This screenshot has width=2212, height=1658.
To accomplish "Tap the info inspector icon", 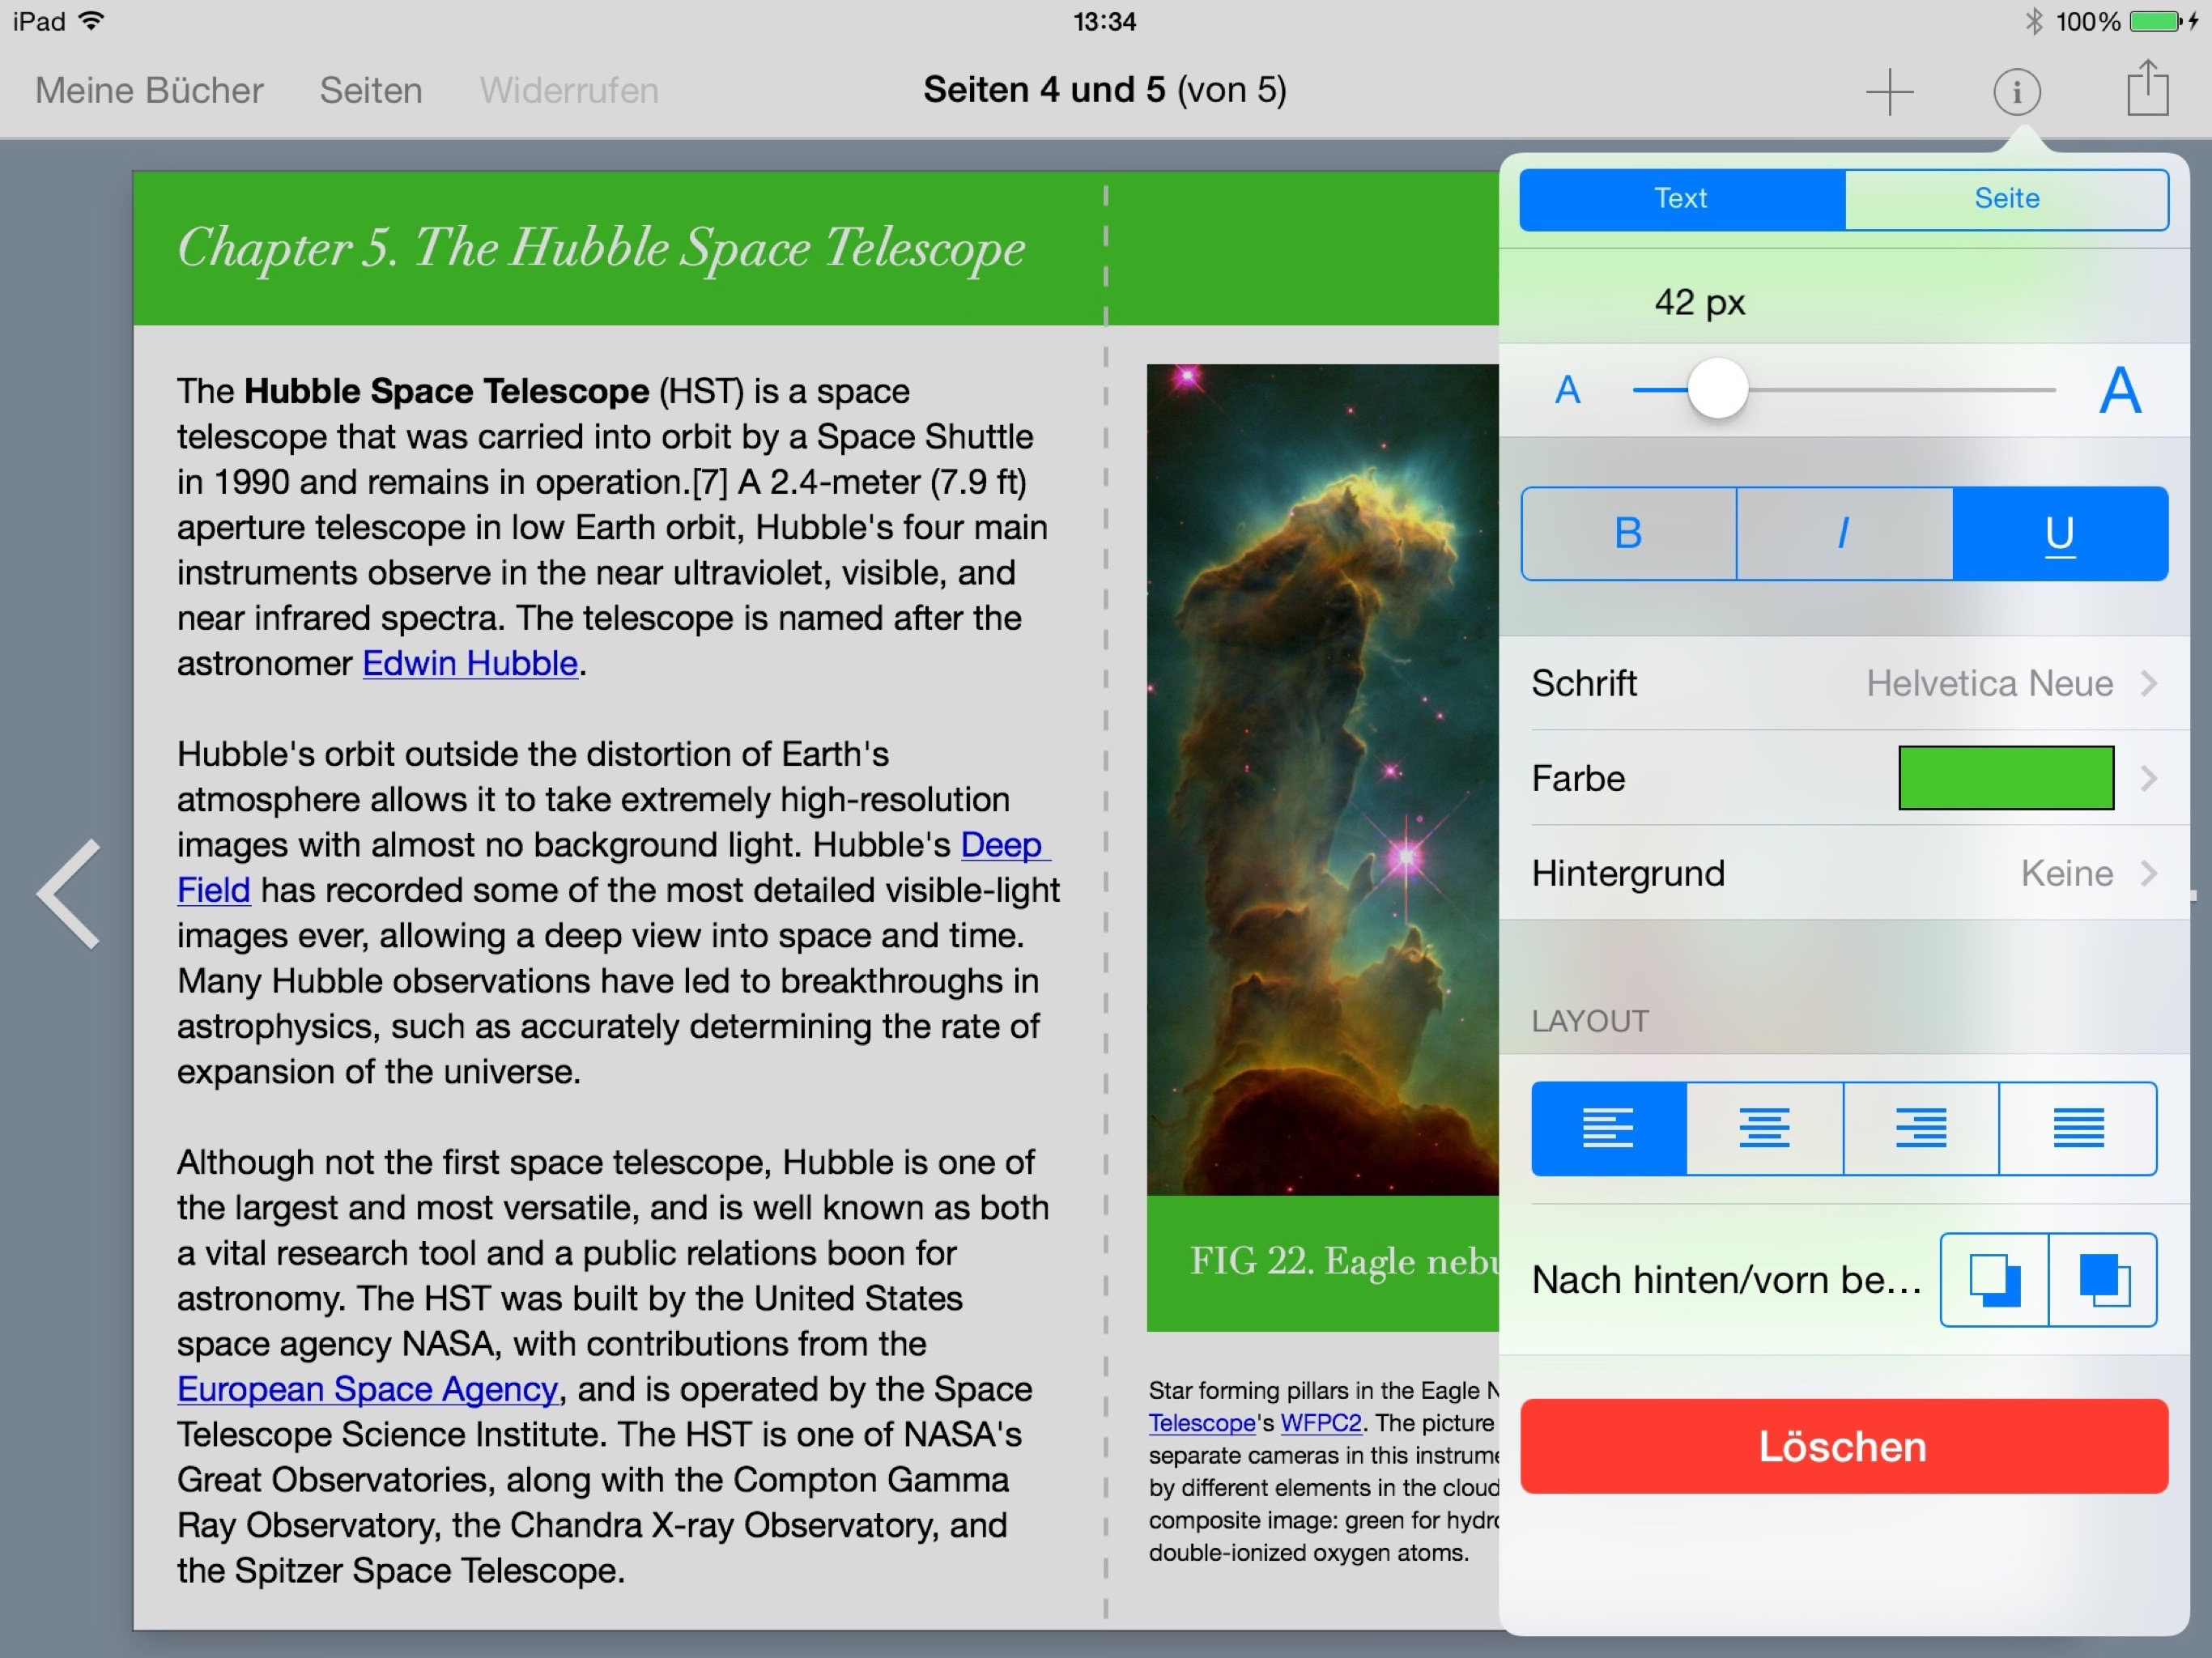I will click(2016, 91).
